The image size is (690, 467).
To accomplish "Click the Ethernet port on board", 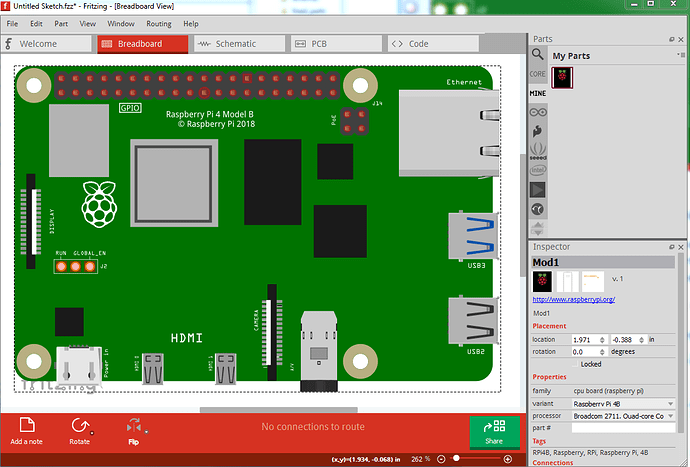I will pyautogui.click(x=449, y=133).
